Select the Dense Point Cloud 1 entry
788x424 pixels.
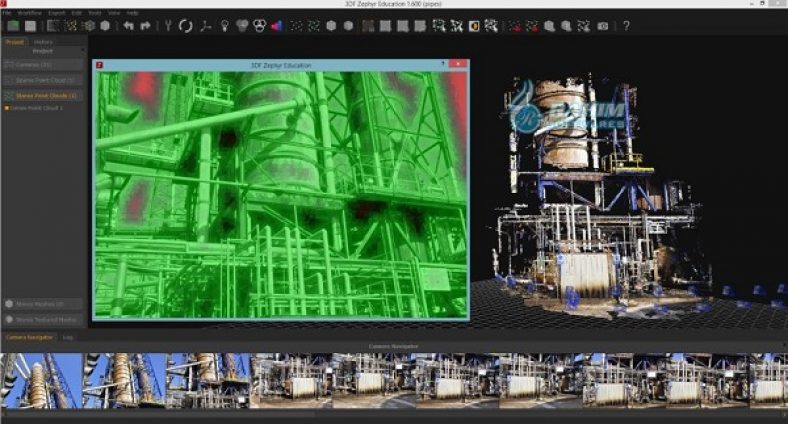pyautogui.click(x=36, y=108)
